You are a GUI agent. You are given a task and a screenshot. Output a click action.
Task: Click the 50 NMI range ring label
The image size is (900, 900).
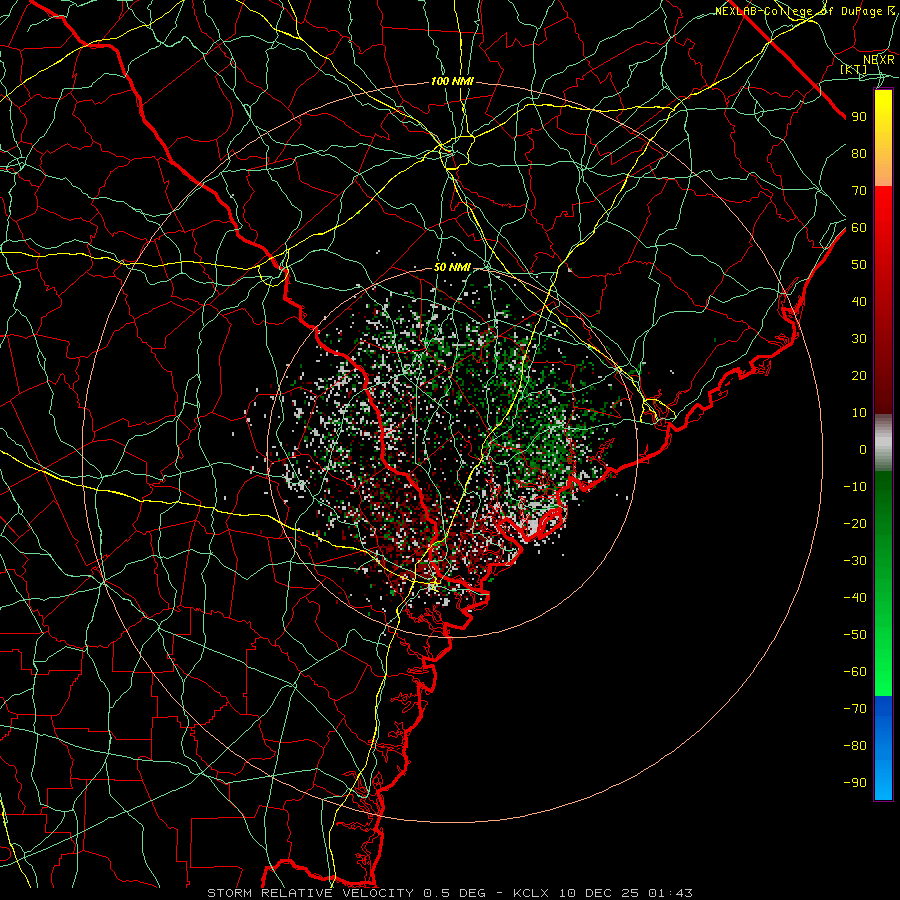click(x=452, y=267)
